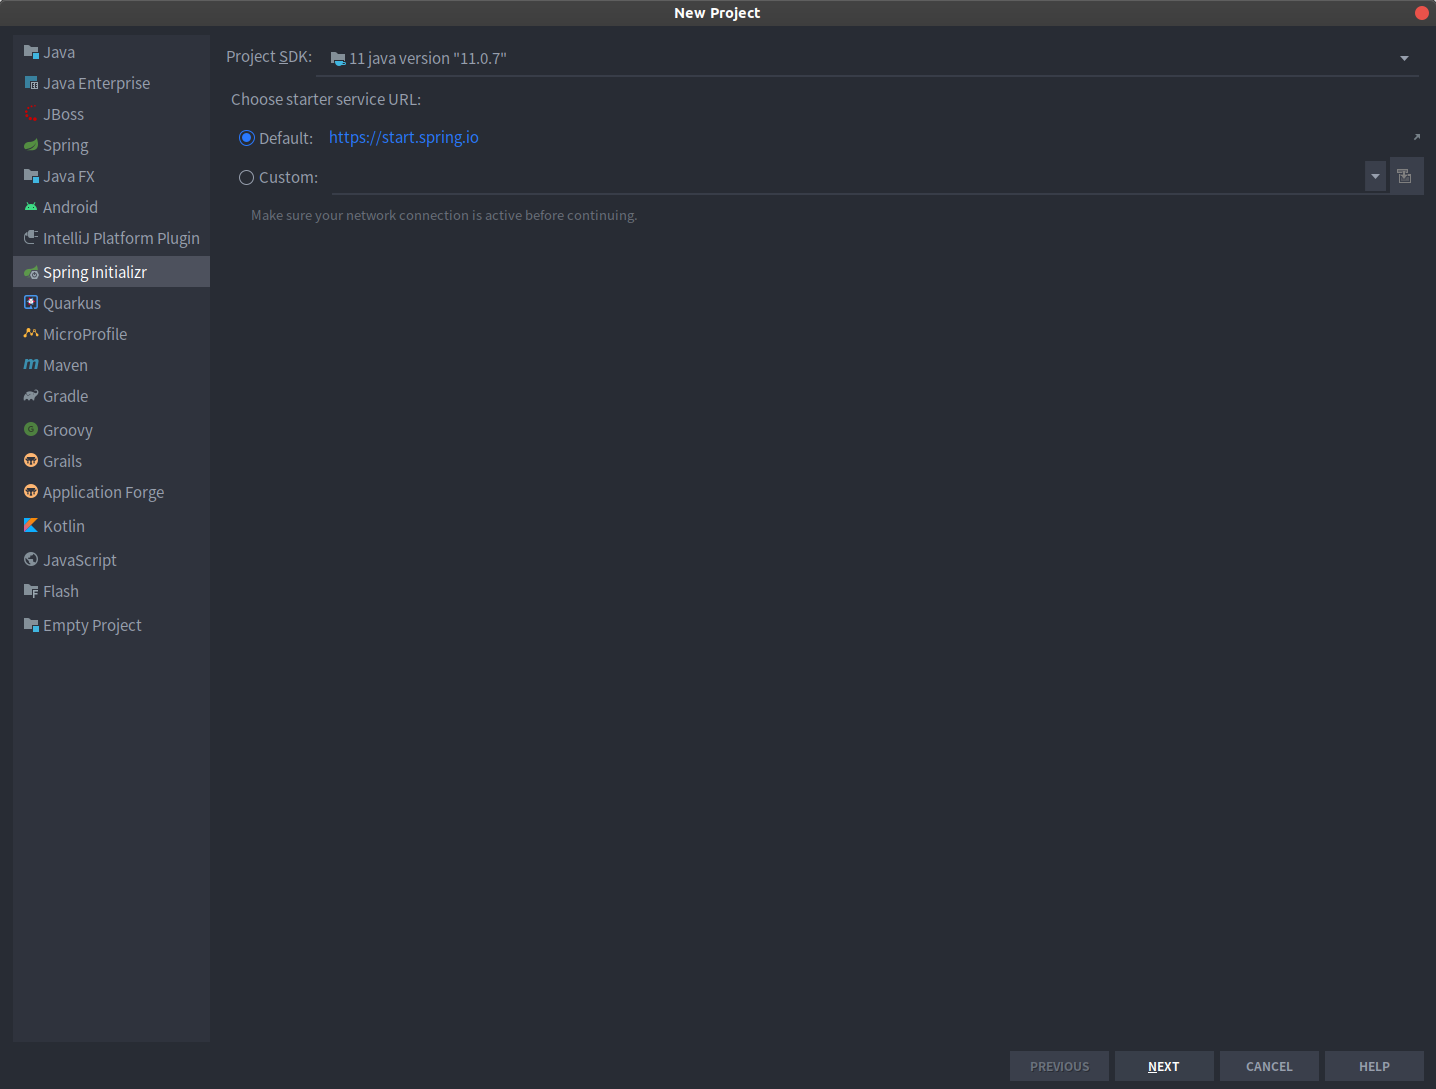Click the Next button
The height and width of the screenshot is (1089, 1436).
tap(1164, 1066)
